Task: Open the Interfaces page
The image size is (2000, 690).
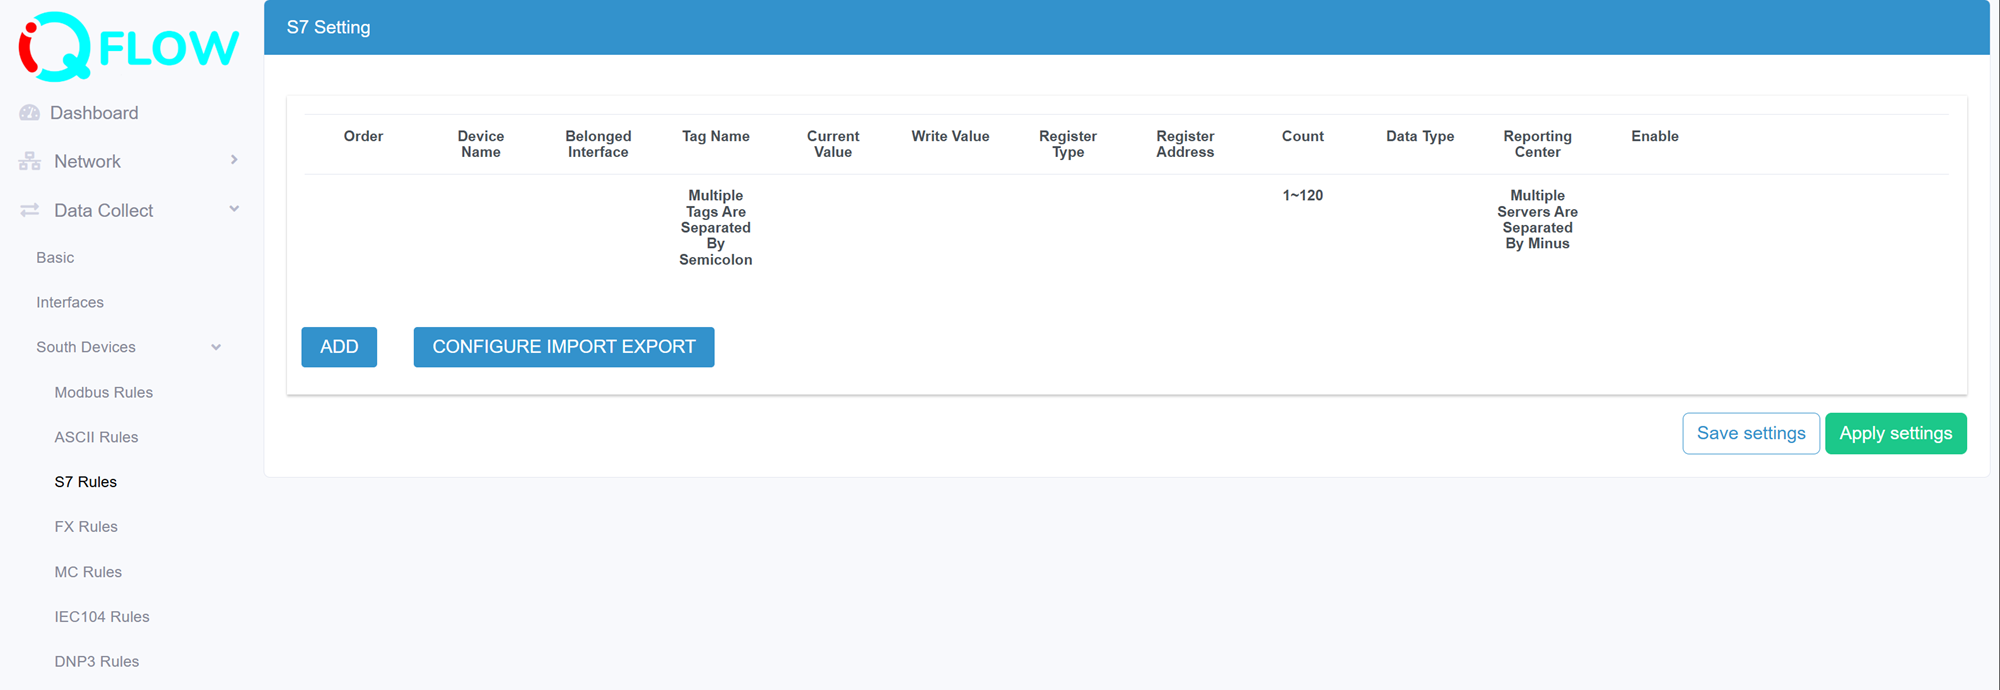Action: click(70, 302)
